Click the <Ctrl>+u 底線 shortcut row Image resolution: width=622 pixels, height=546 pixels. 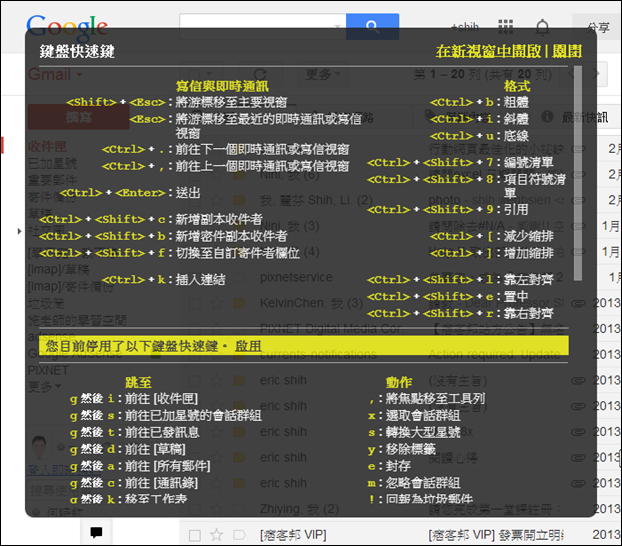[479, 136]
